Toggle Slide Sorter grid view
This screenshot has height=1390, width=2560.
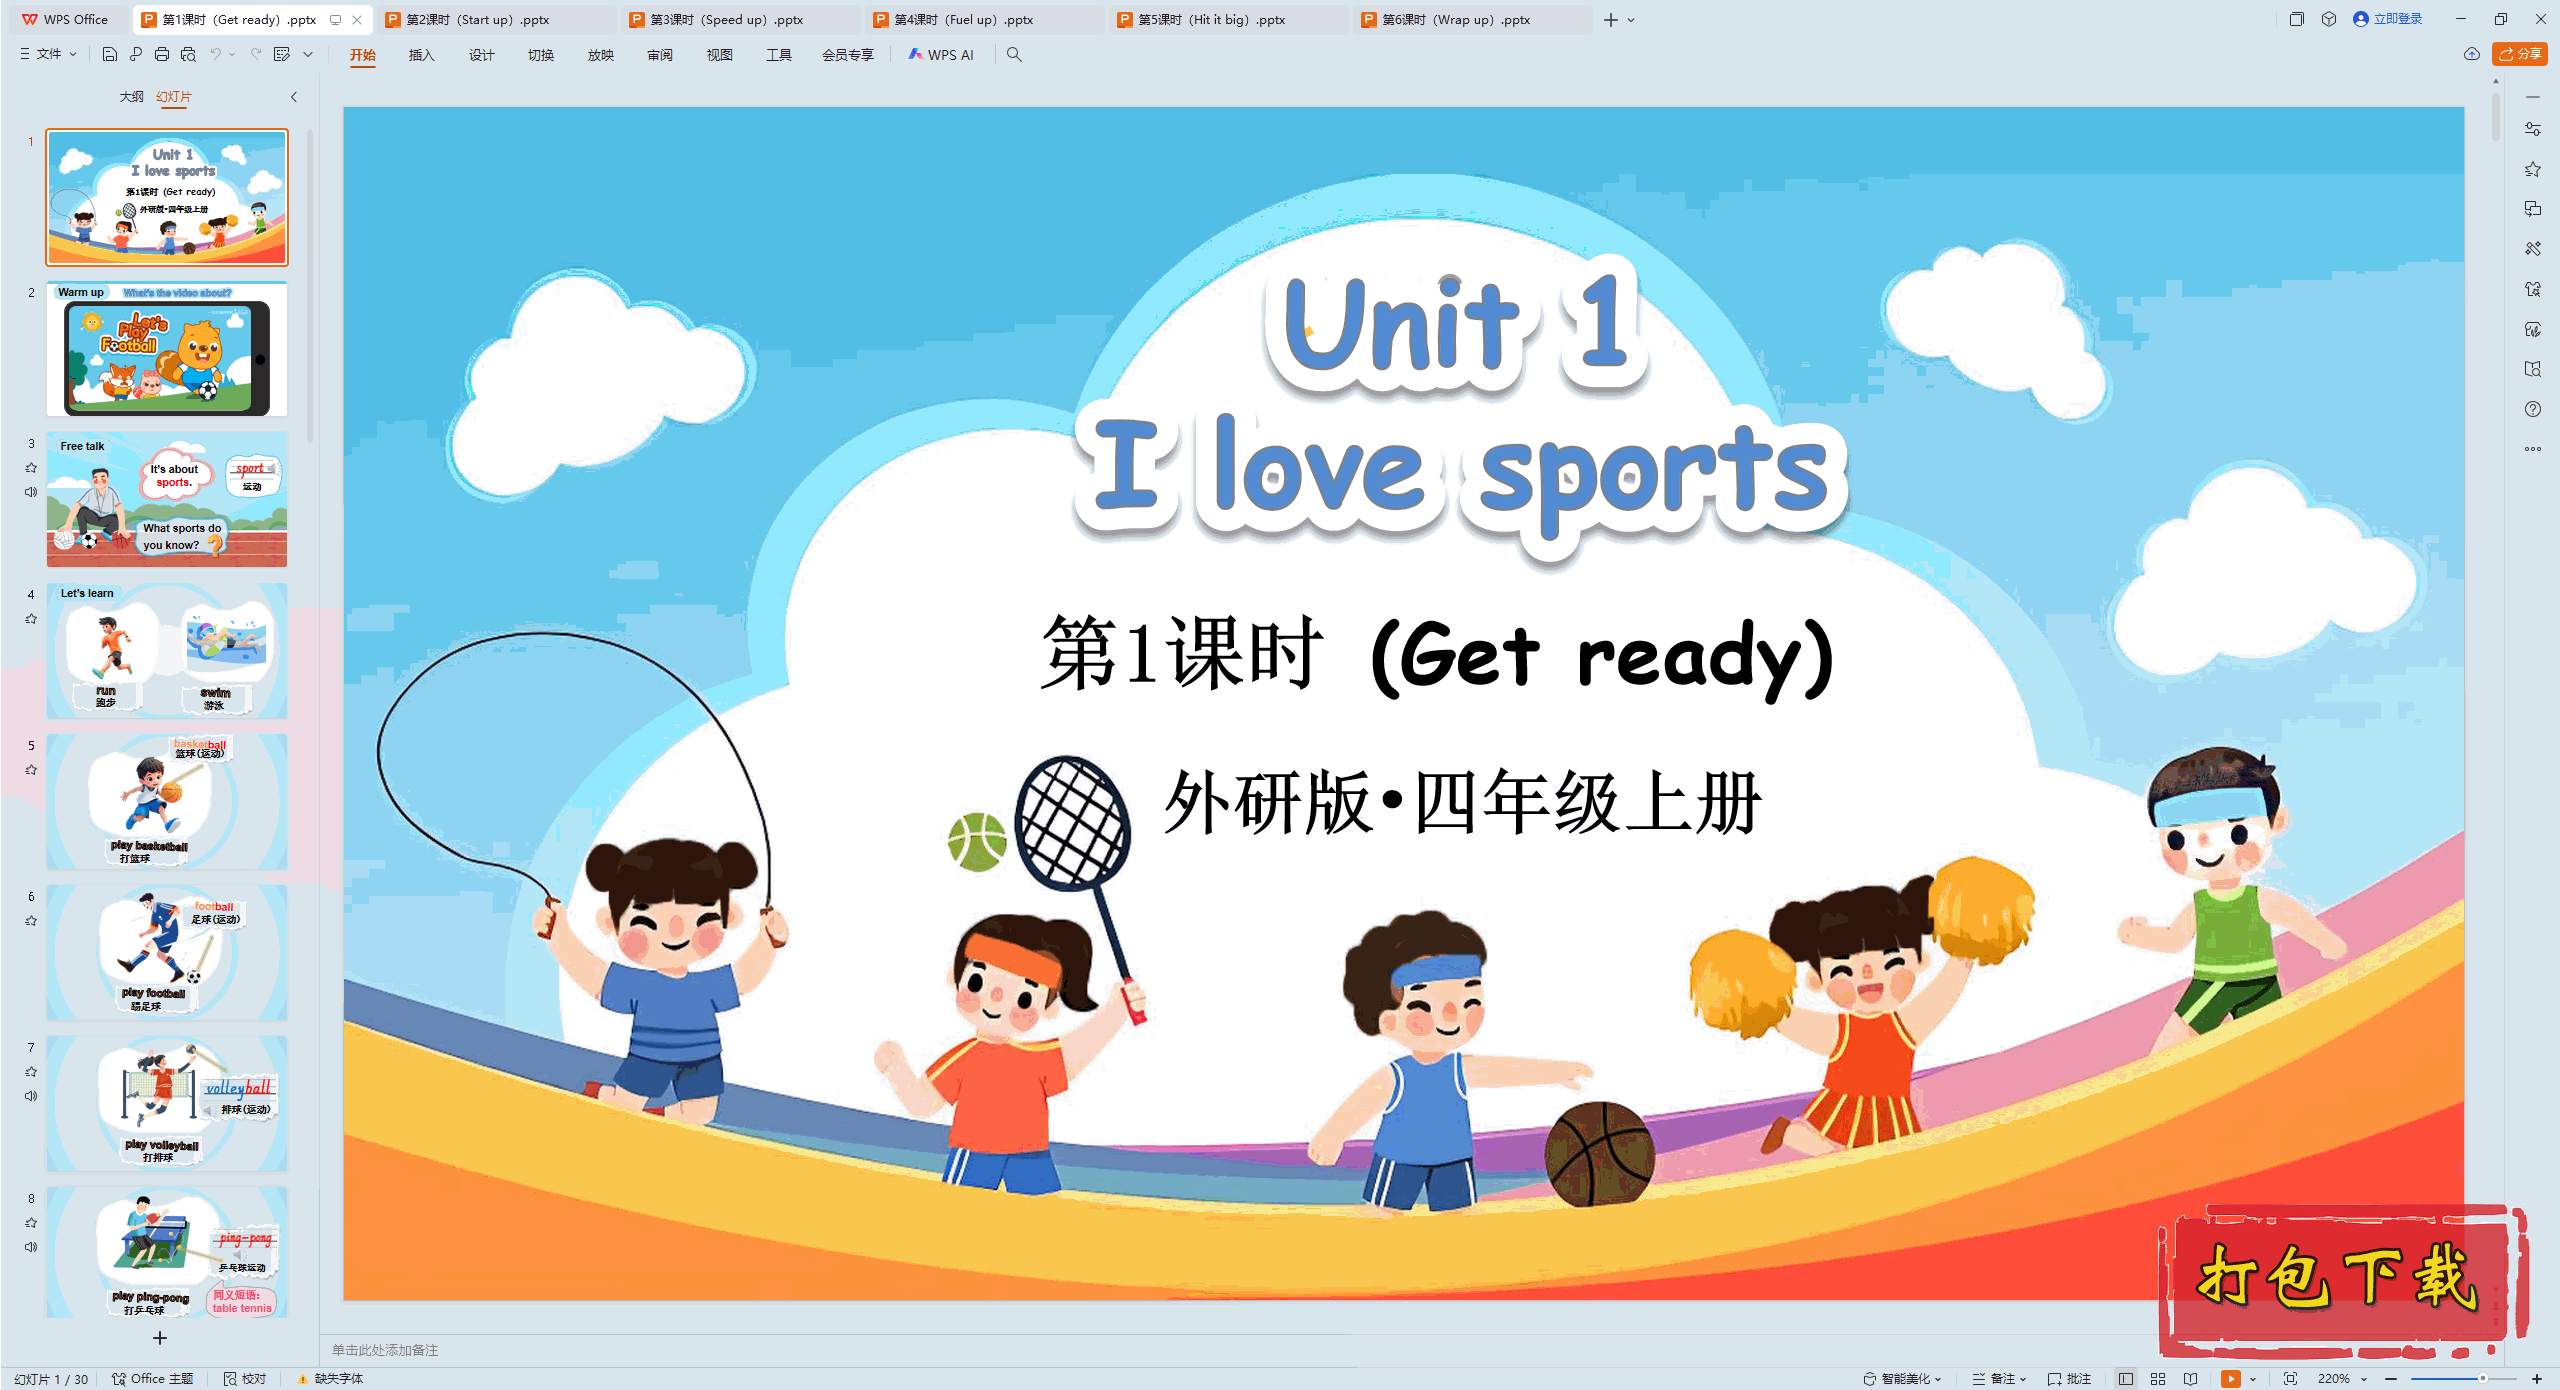pos(2158,1379)
